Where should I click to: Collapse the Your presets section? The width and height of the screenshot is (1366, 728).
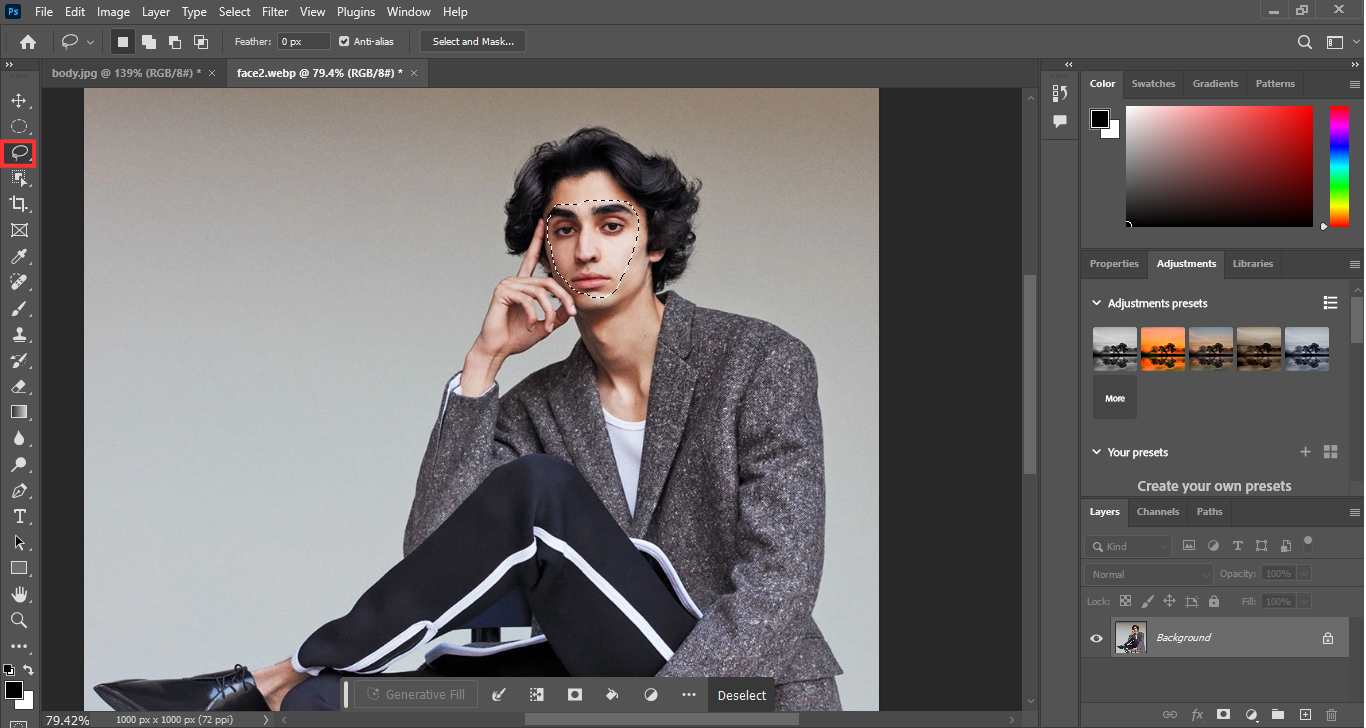pos(1097,452)
